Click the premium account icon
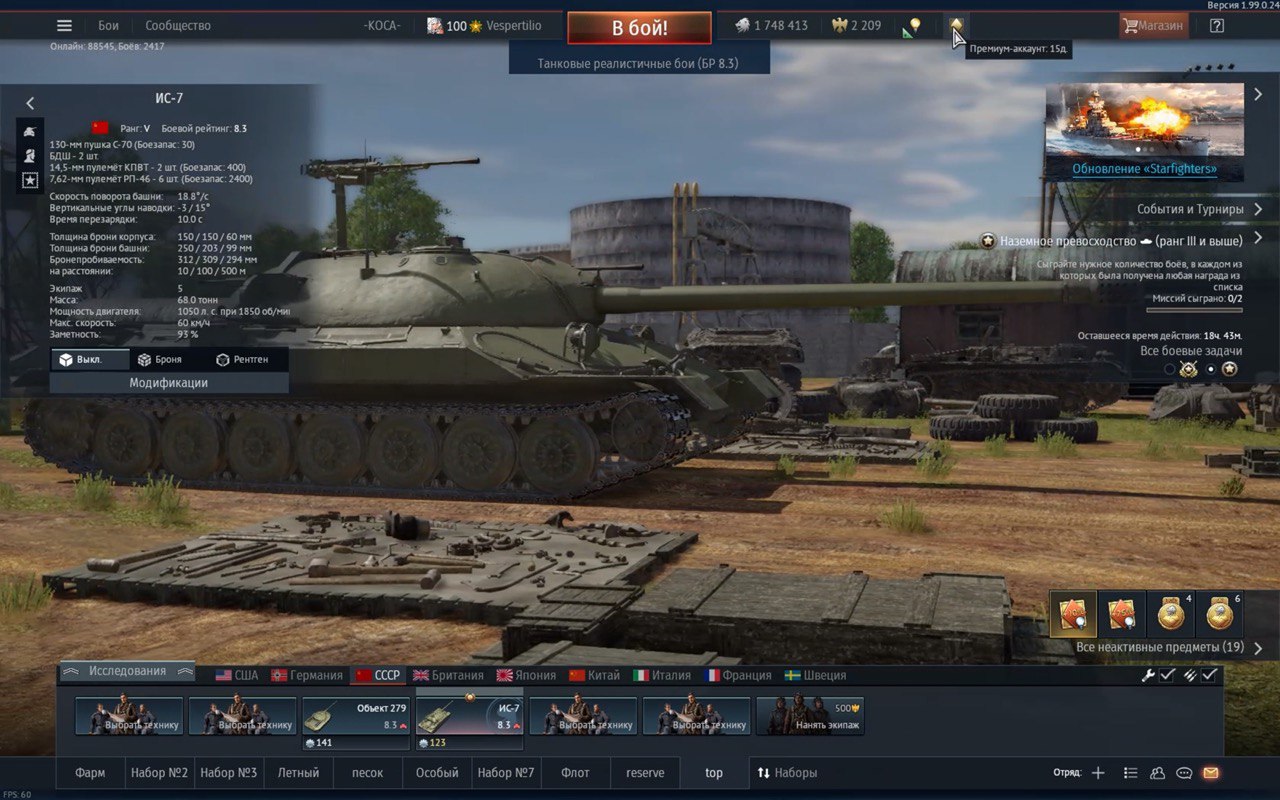Screen dimensions: 1280x800 (x=956, y=26)
